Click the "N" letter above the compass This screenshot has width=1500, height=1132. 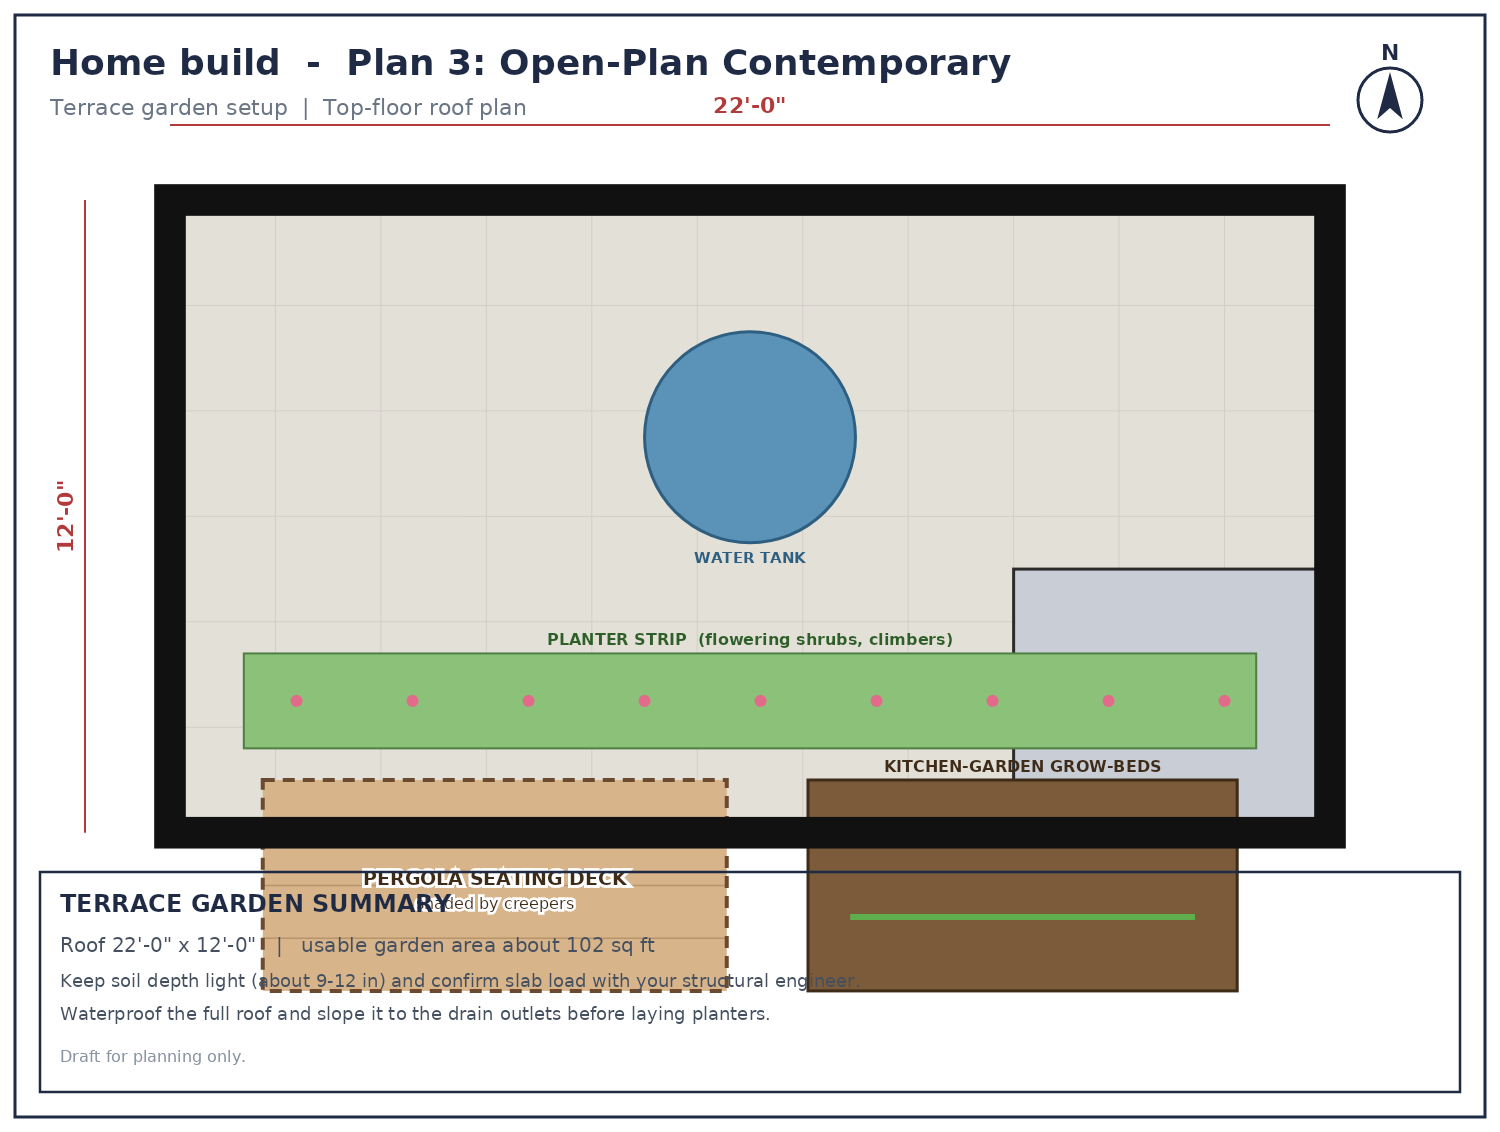1390,53
